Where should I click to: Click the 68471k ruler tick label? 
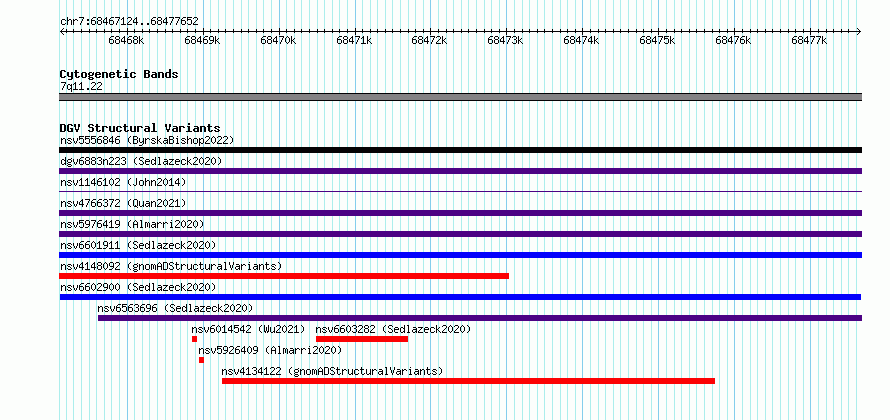point(354,40)
